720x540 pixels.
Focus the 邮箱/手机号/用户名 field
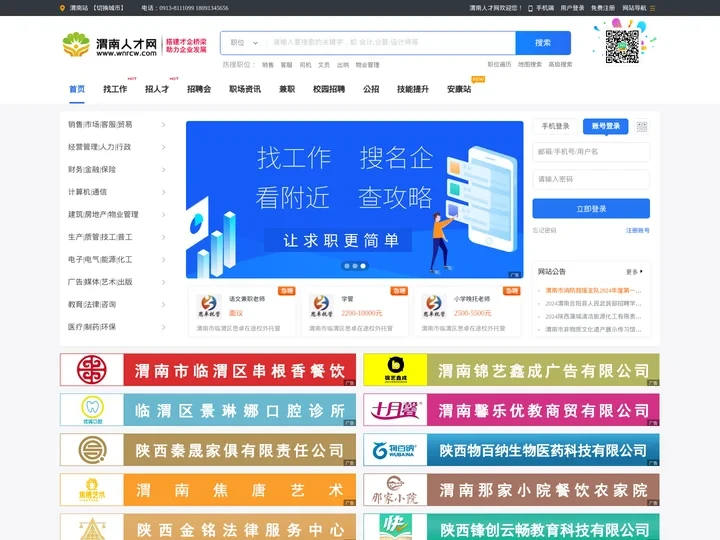pos(591,152)
